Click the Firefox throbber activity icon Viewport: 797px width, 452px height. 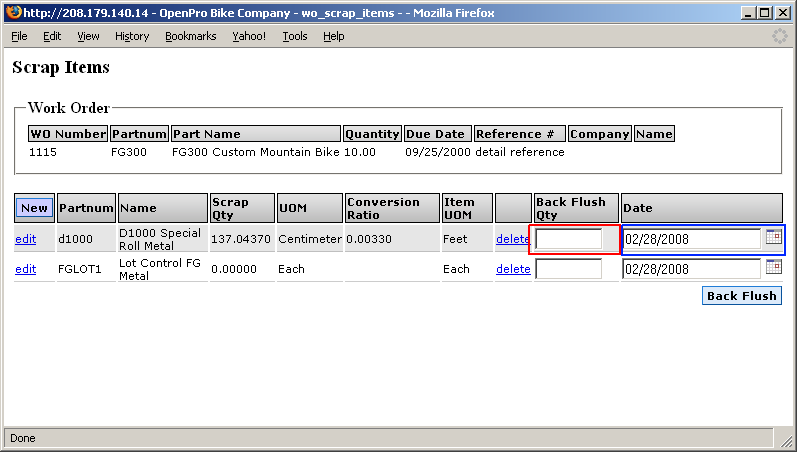[780, 36]
